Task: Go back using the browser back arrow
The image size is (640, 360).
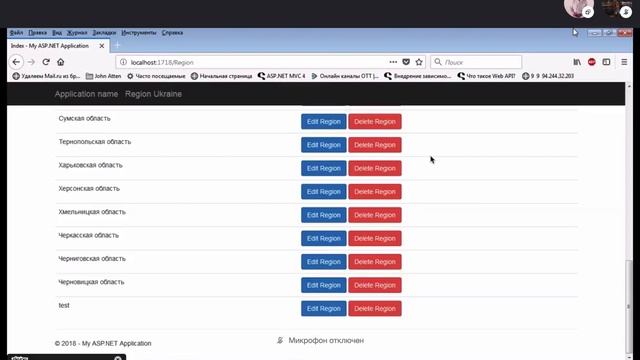Action: coord(16,62)
